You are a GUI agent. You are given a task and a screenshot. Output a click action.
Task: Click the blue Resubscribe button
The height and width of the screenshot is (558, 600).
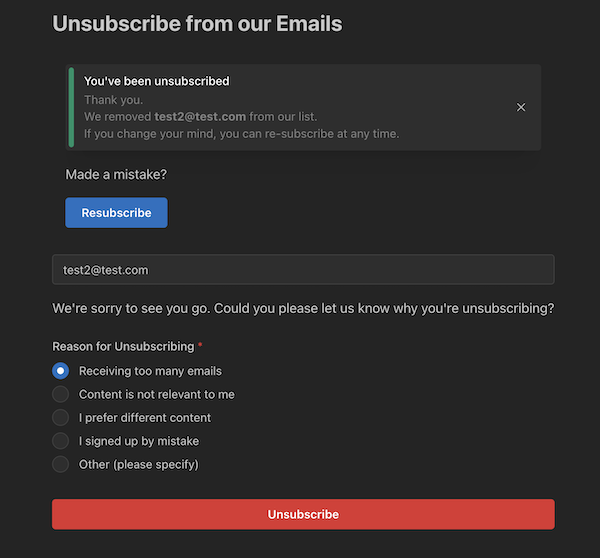pos(116,213)
